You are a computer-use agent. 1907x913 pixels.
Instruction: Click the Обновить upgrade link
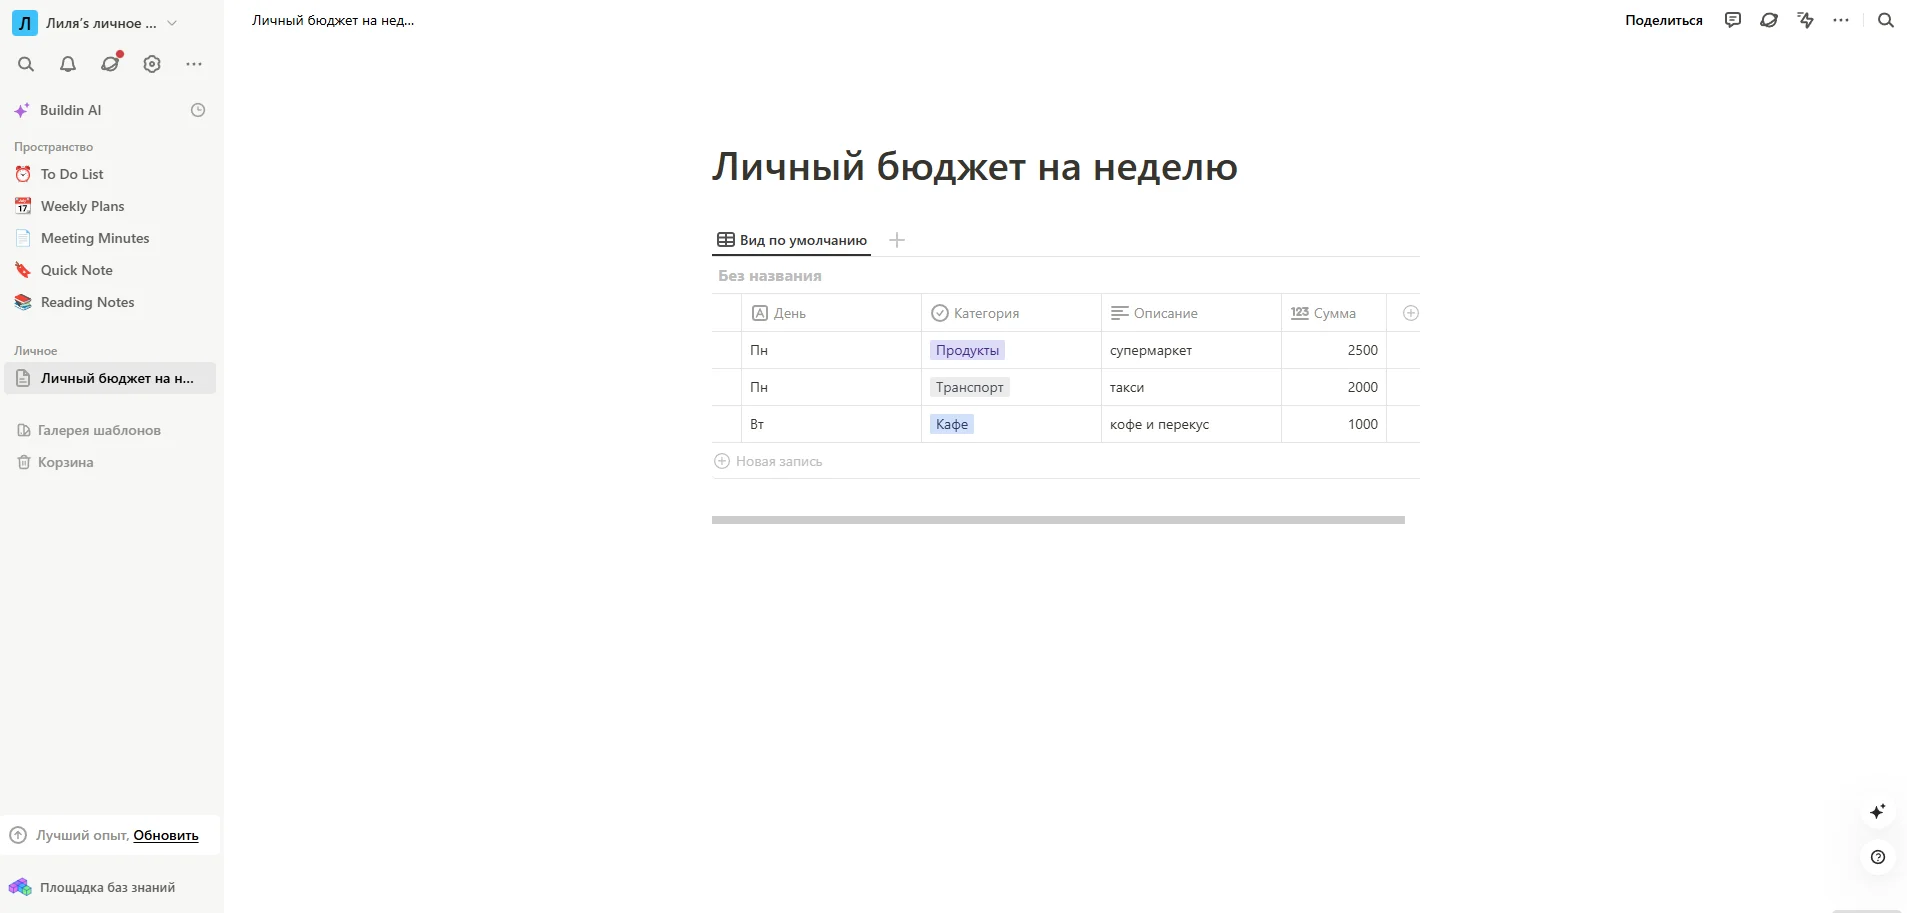[x=166, y=835]
